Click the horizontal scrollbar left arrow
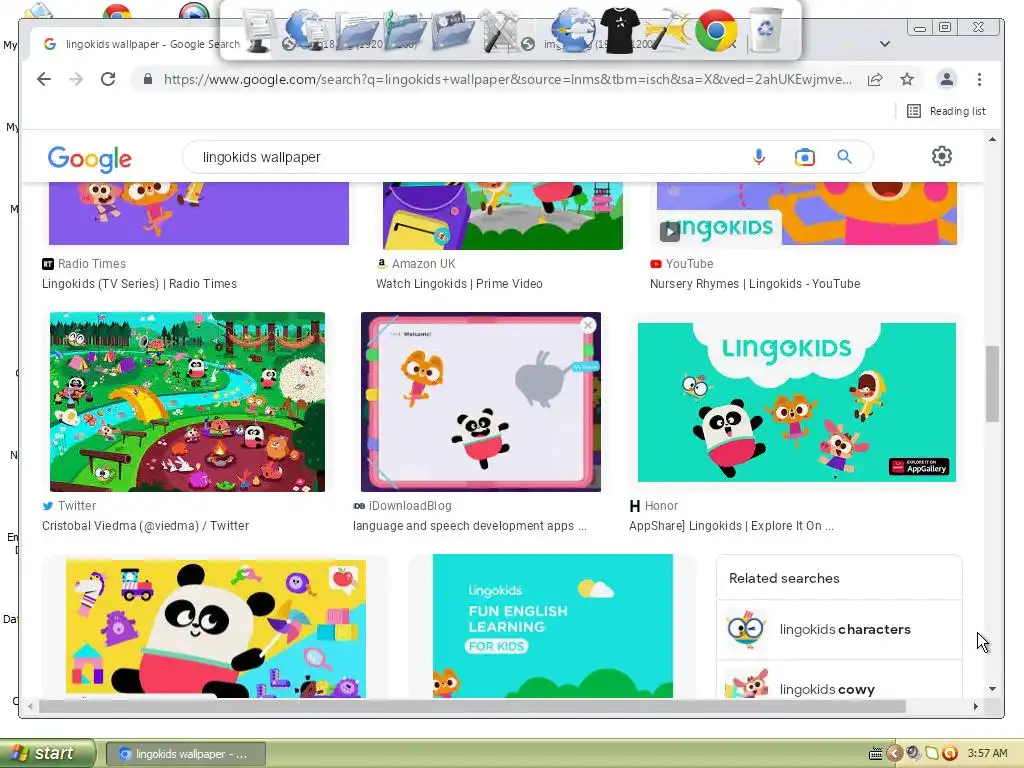This screenshot has height=768, width=1024. [x=30, y=706]
